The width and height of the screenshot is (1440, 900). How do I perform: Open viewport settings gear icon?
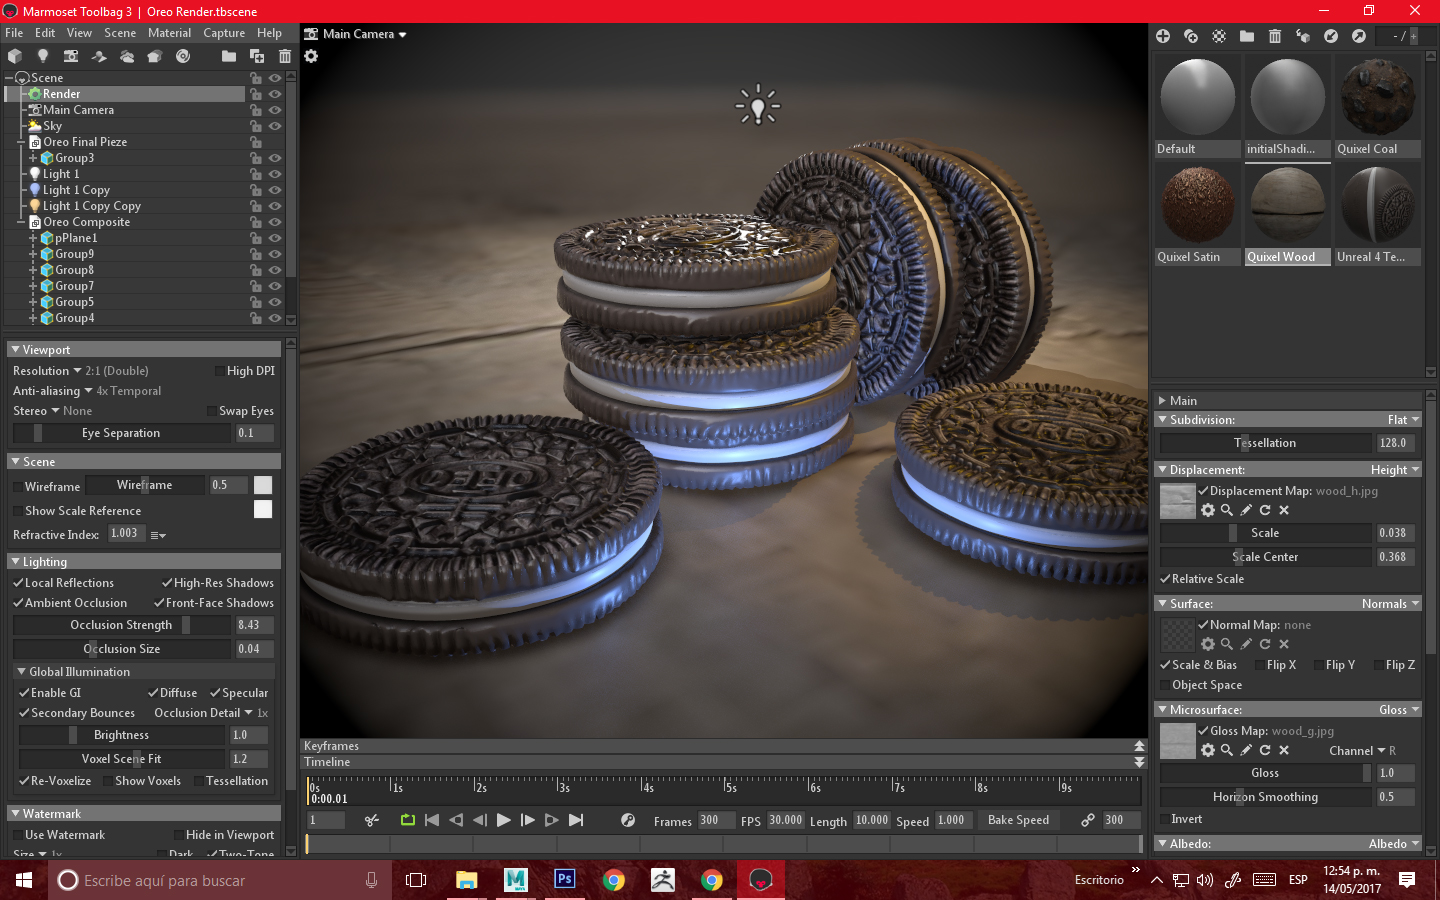click(x=311, y=56)
